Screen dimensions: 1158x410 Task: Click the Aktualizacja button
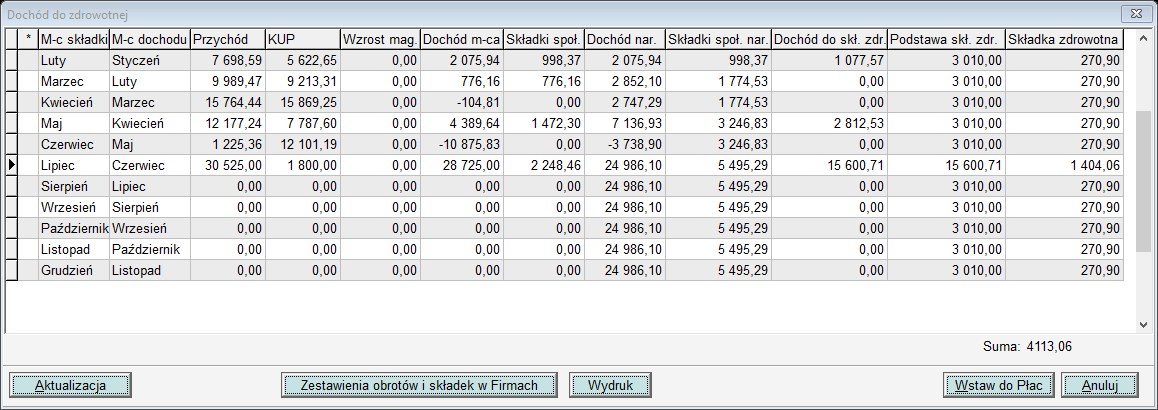(x=71, y=385)
